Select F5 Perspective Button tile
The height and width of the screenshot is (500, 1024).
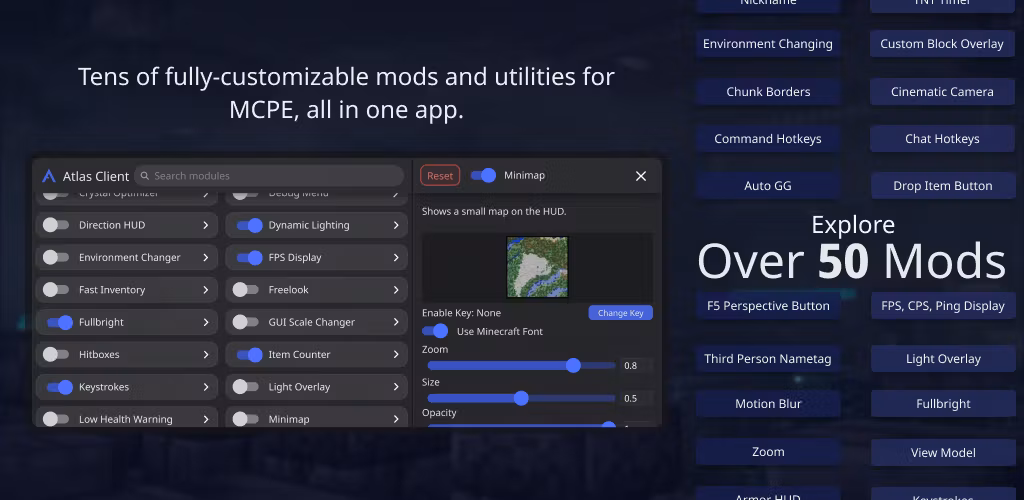[768, 305]
